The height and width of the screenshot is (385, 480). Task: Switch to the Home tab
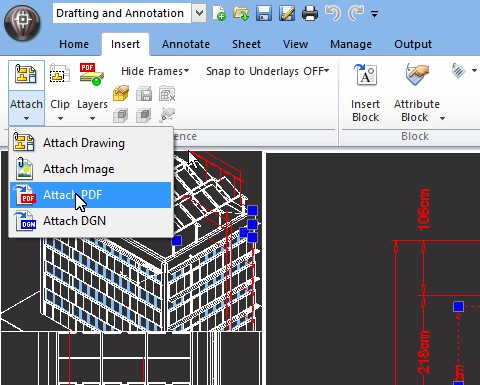(74, 44)
